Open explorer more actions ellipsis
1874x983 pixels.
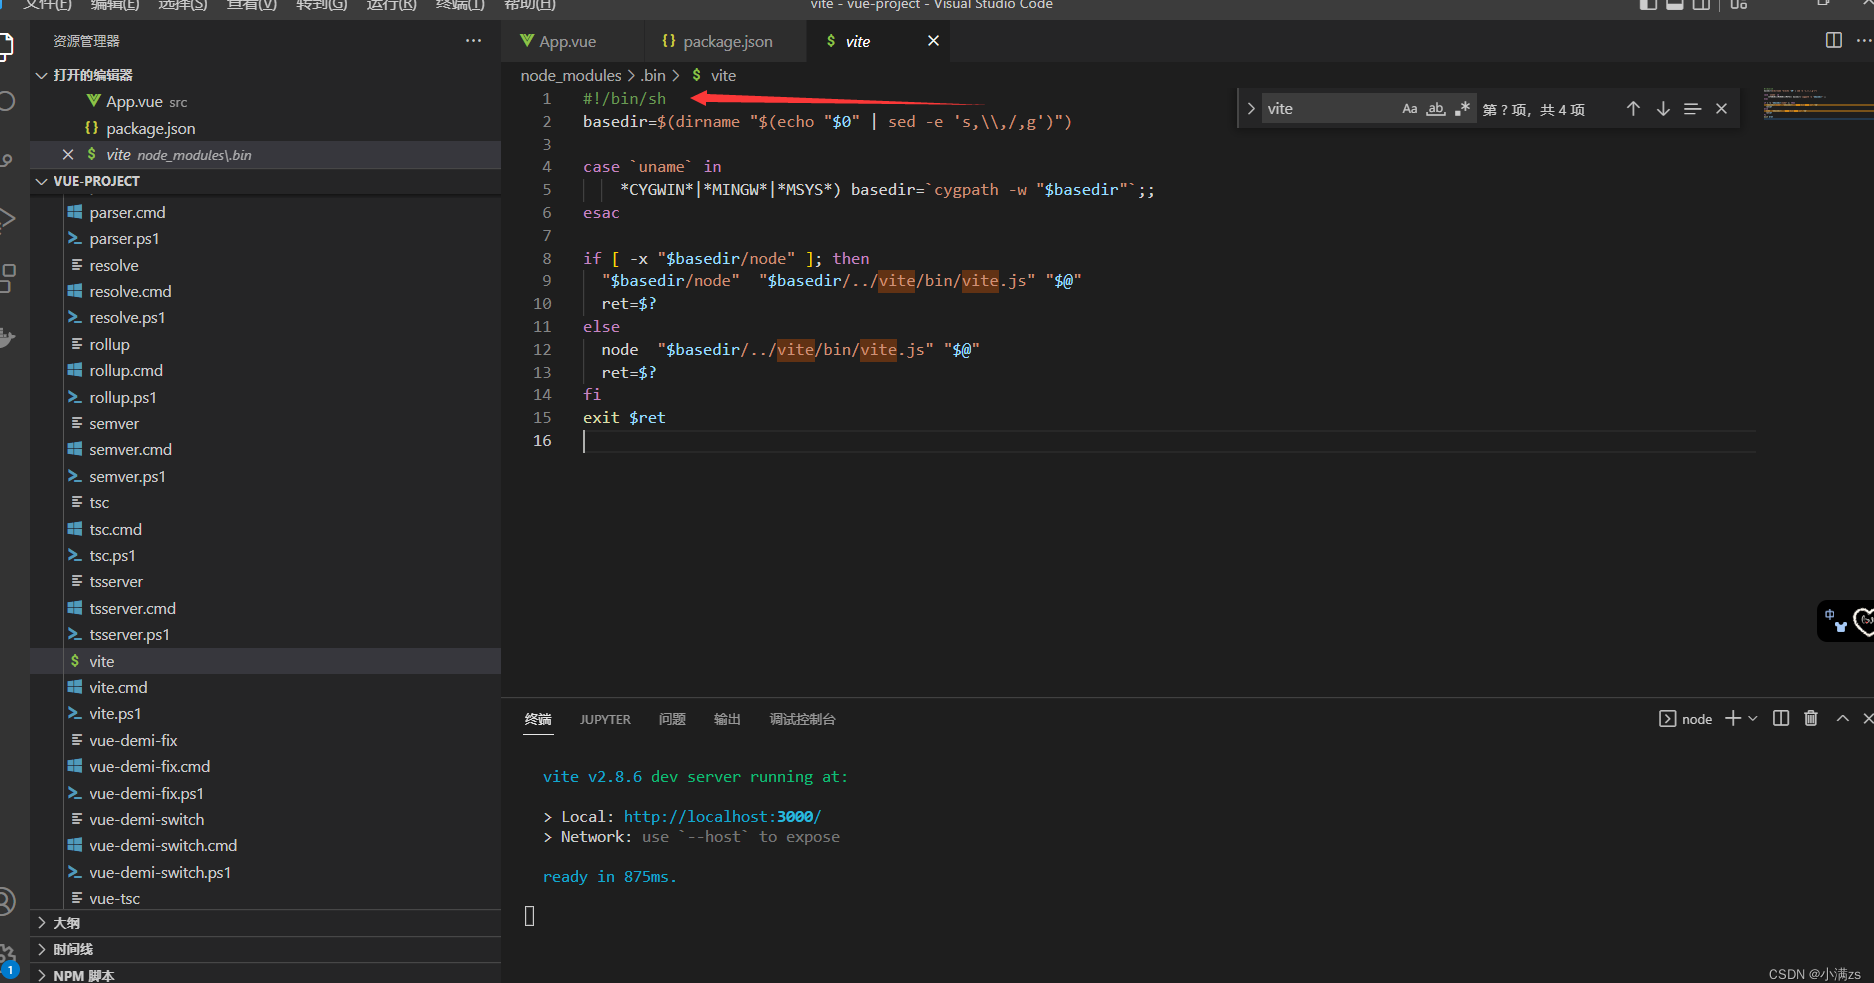point(473,41)
